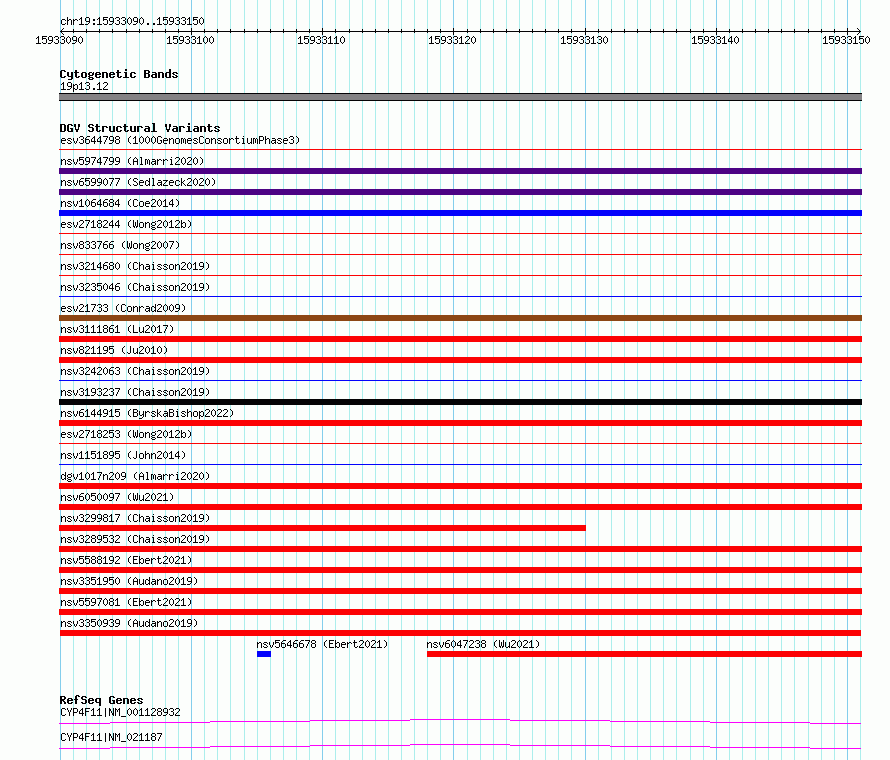
Task: Click the esv3644798 (1000GenomesConsortiumPhase3) variant label
Action: click(180, 140)
